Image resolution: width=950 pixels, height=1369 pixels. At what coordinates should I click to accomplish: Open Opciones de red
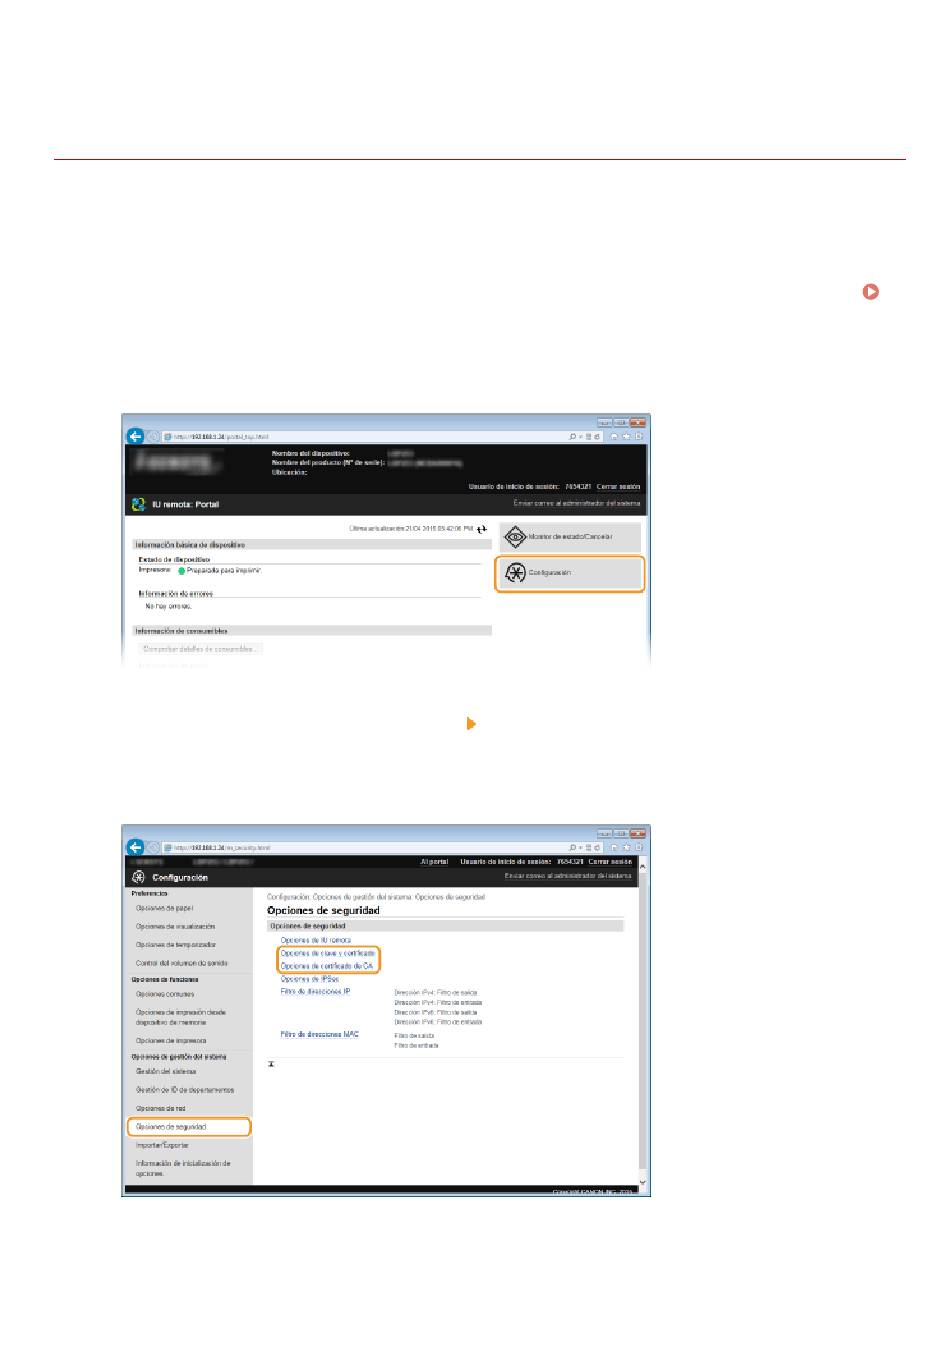[x=161, y=1109]
